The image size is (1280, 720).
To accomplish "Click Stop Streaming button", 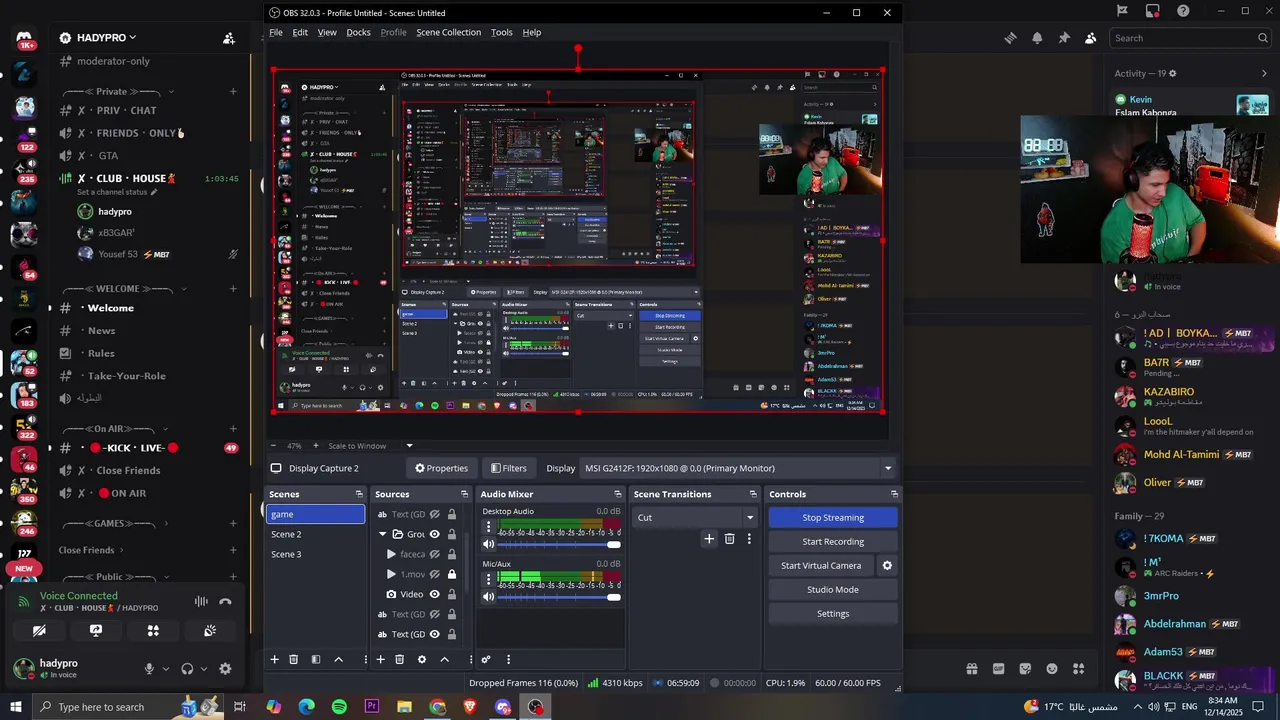I will 833,517.
